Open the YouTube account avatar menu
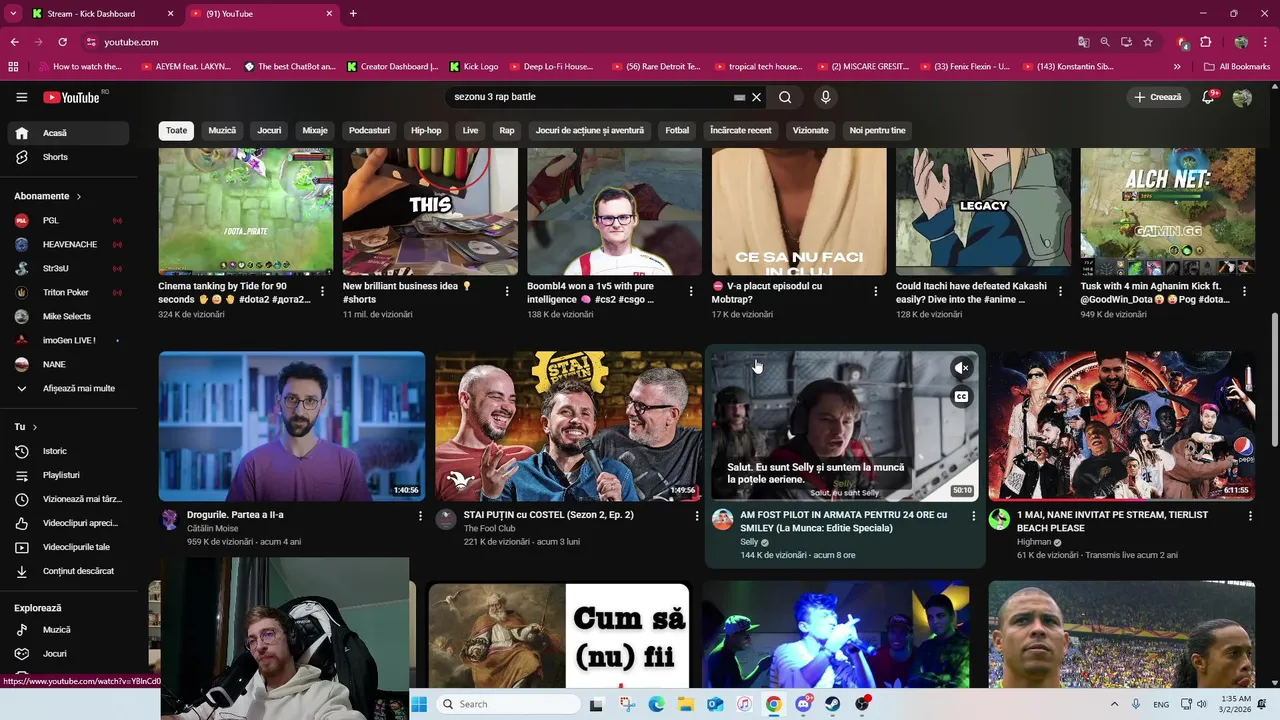1280x720 pixels. click(1242, 97)
